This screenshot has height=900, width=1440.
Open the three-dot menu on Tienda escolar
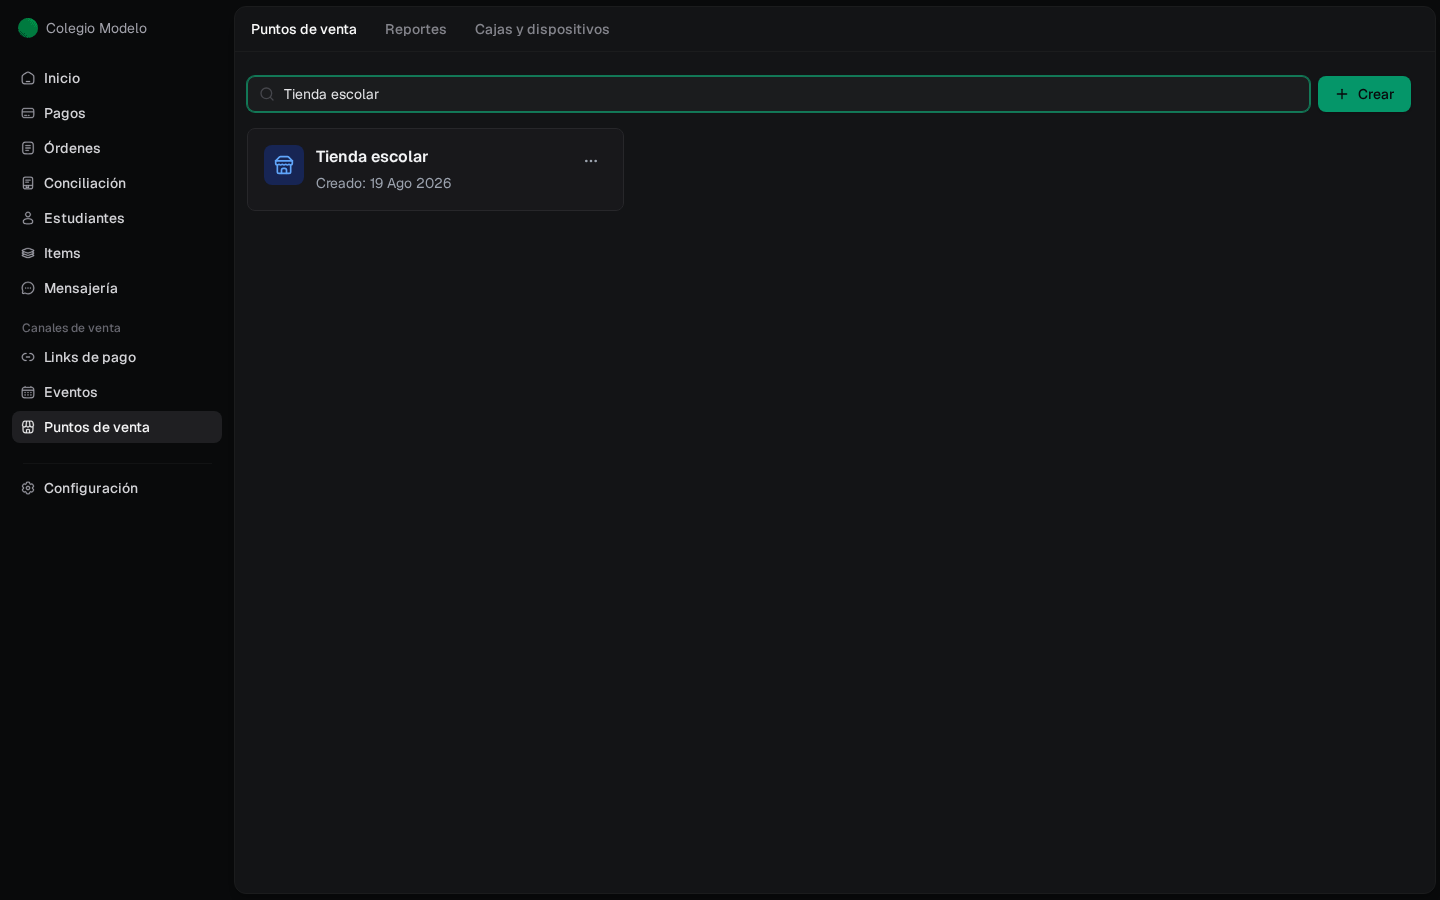591,161
